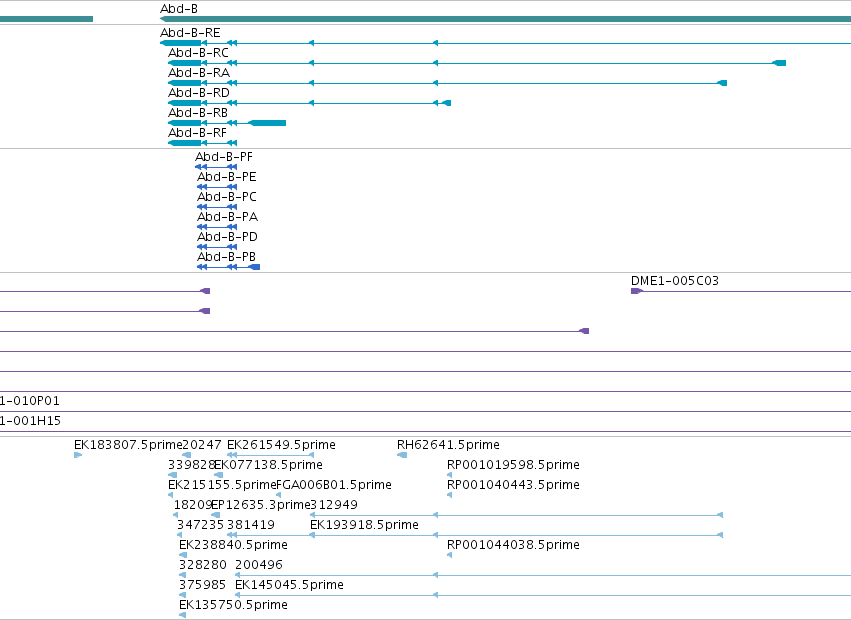
Task: Click the rightmost exon of Abd-B-RA
Action: point(722,83)
